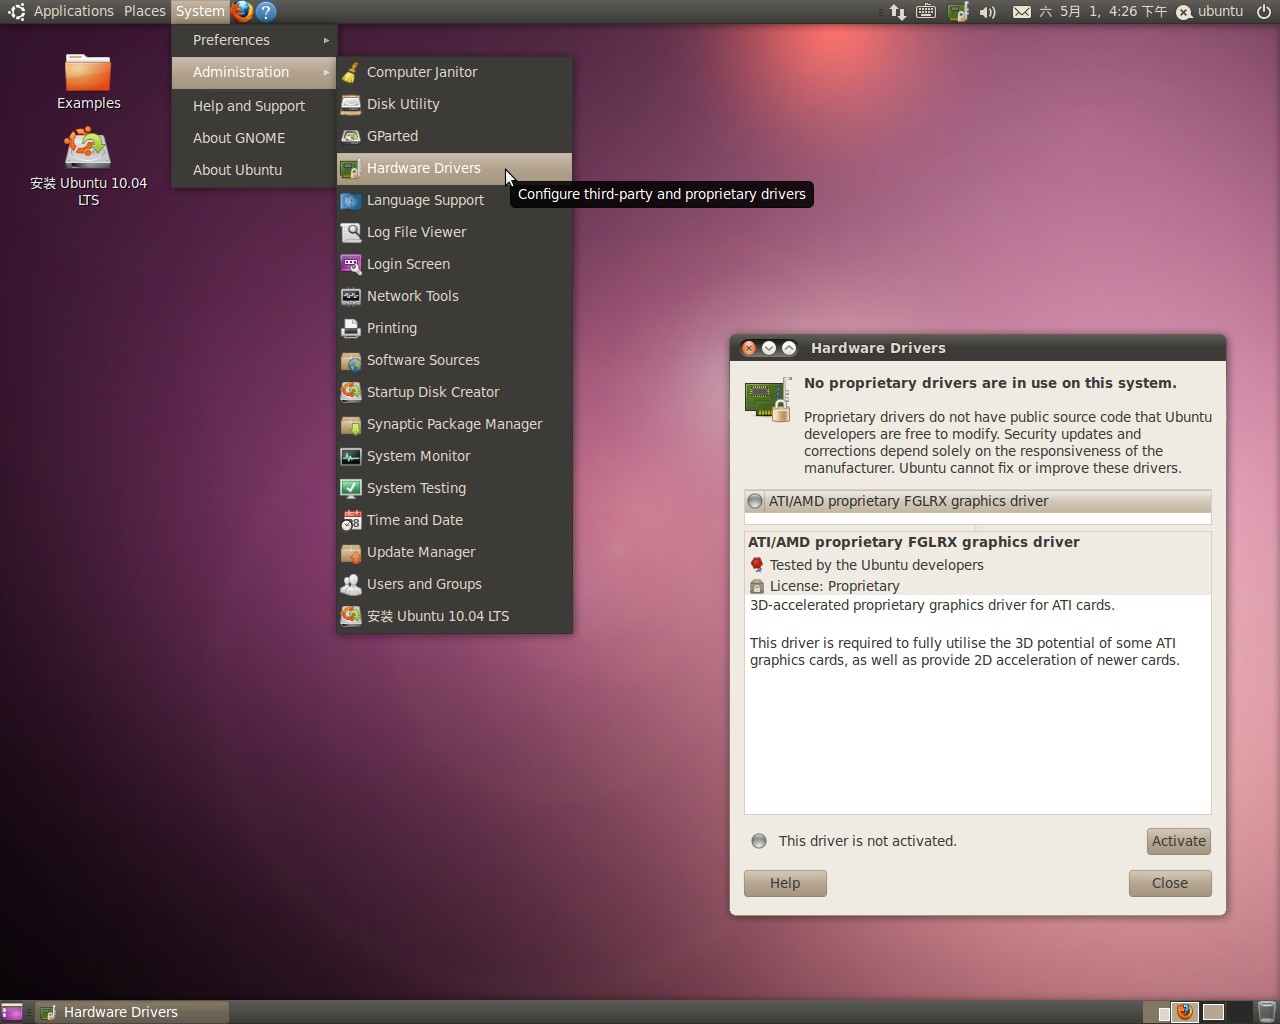Image resolution: width=1280 pixels, height=1024 pixels.
Task: Open the 安装 Ubuntu 10.04 LTS desktop icon
Action: [88, 149]
